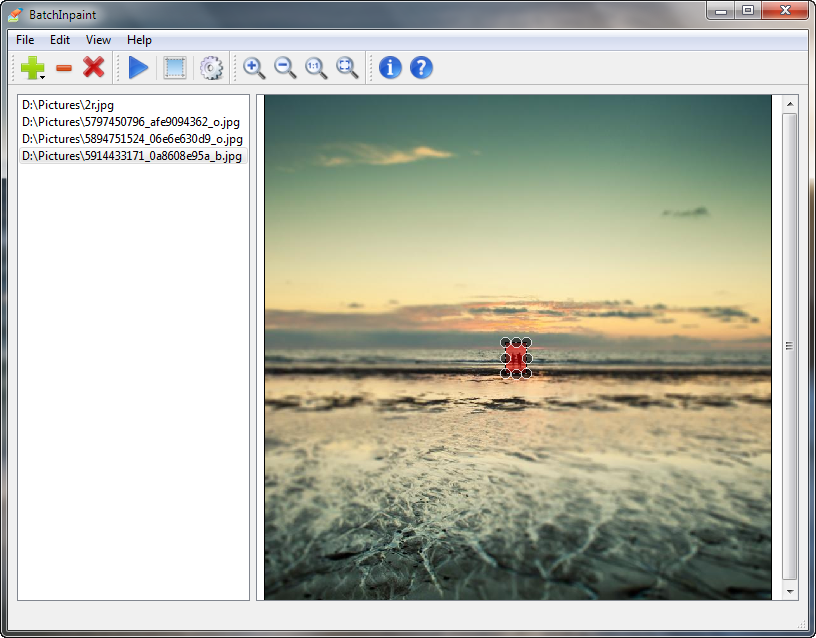Click the red X Clear list icon
This screenshot has width=816, height=638.
coord(94,68)
